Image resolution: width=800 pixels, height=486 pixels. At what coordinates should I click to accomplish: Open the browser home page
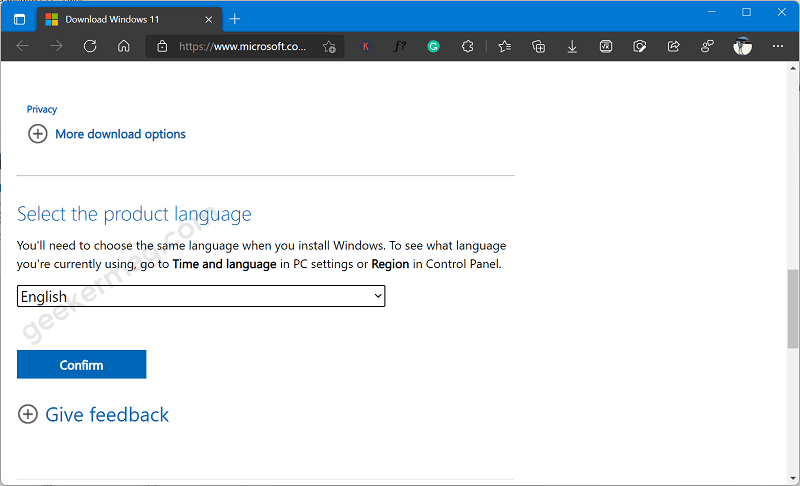click(124, 46)
